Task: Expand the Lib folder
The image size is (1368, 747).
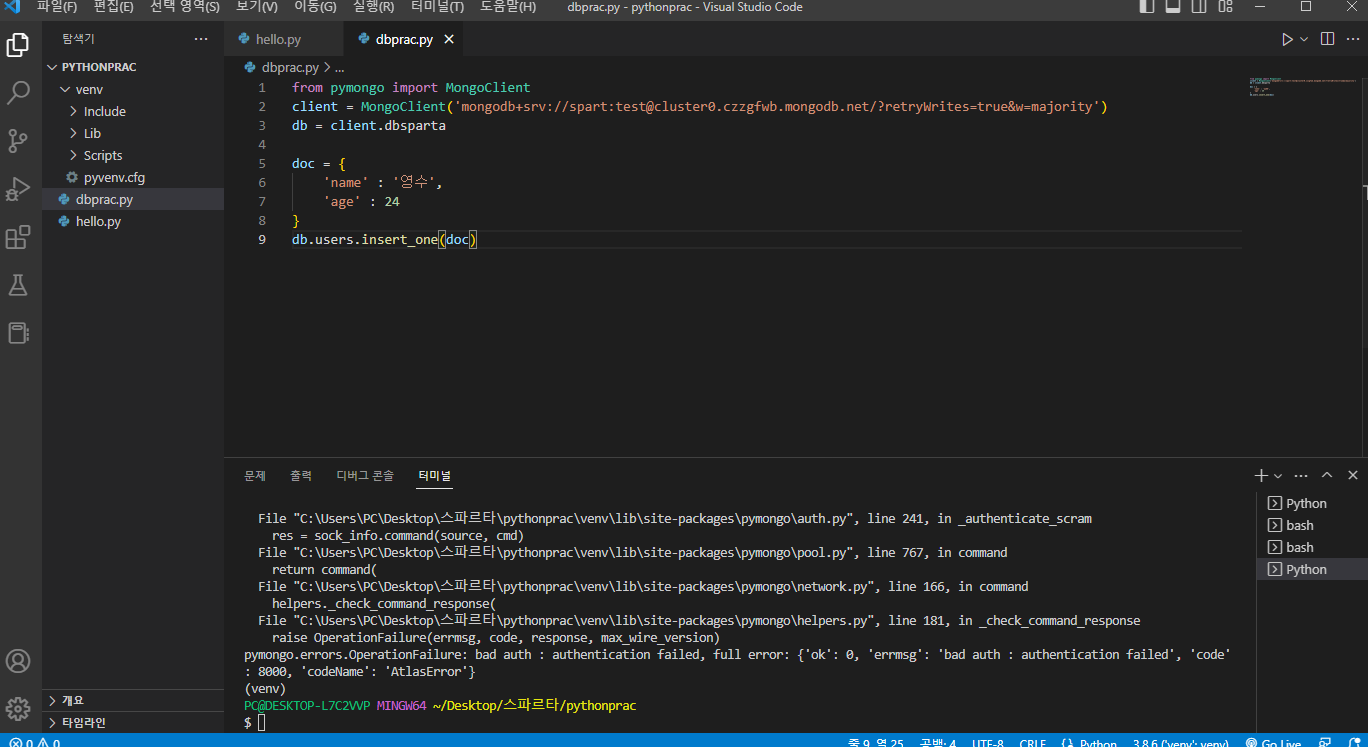Action: 132,133
